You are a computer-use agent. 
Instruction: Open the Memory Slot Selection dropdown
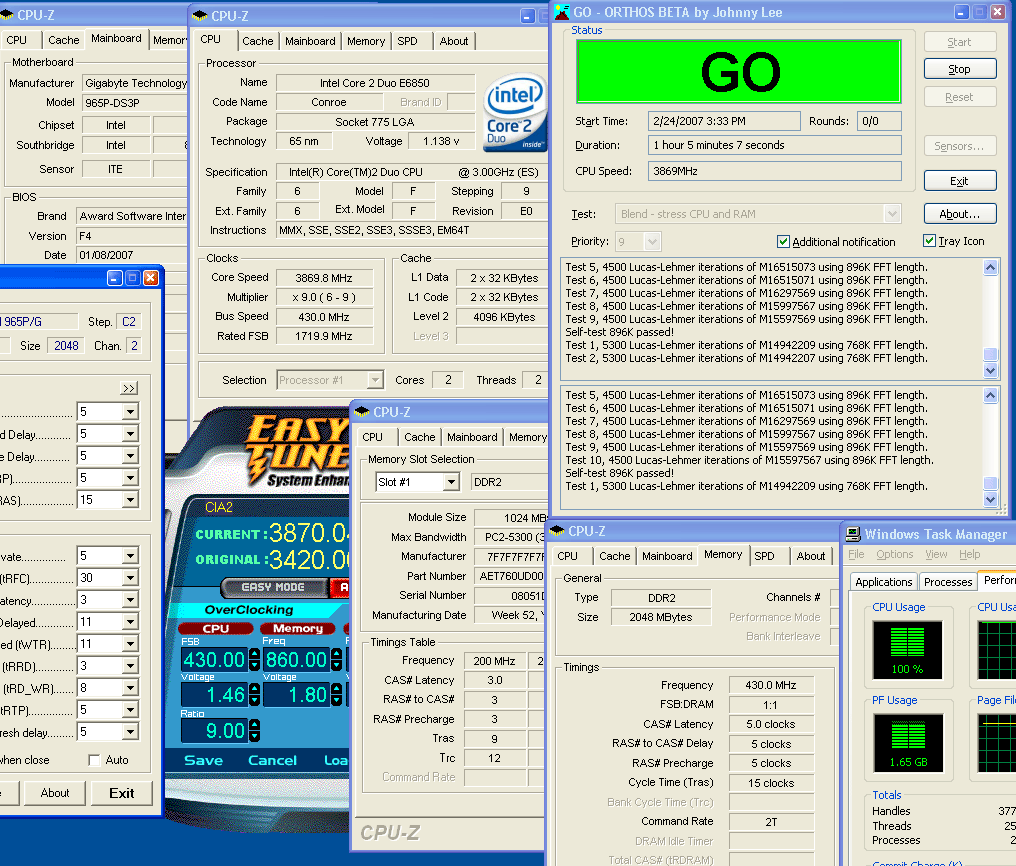click(451, 482)
